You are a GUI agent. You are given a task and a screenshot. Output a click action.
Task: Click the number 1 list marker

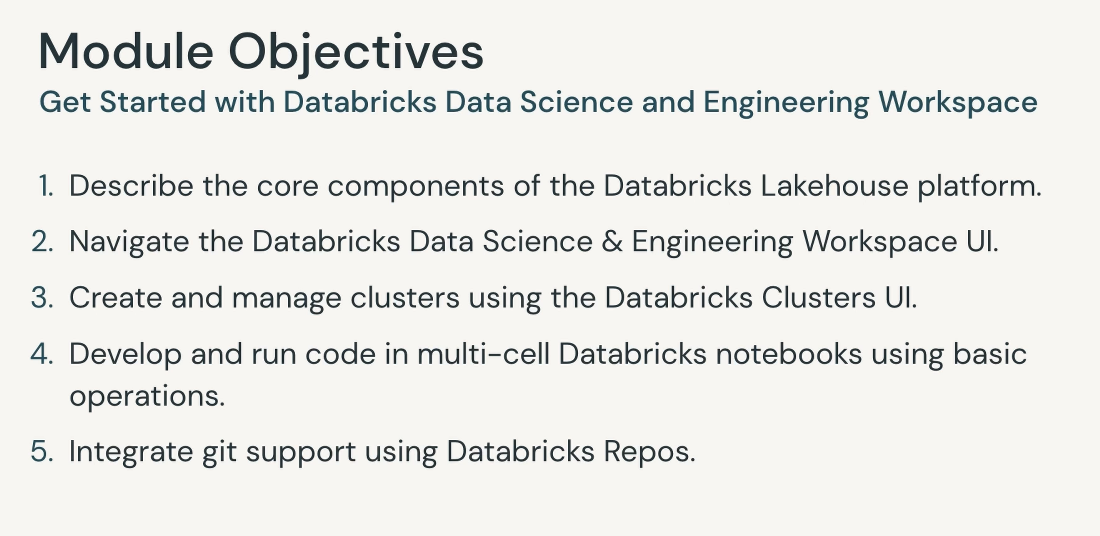(46, 187)
